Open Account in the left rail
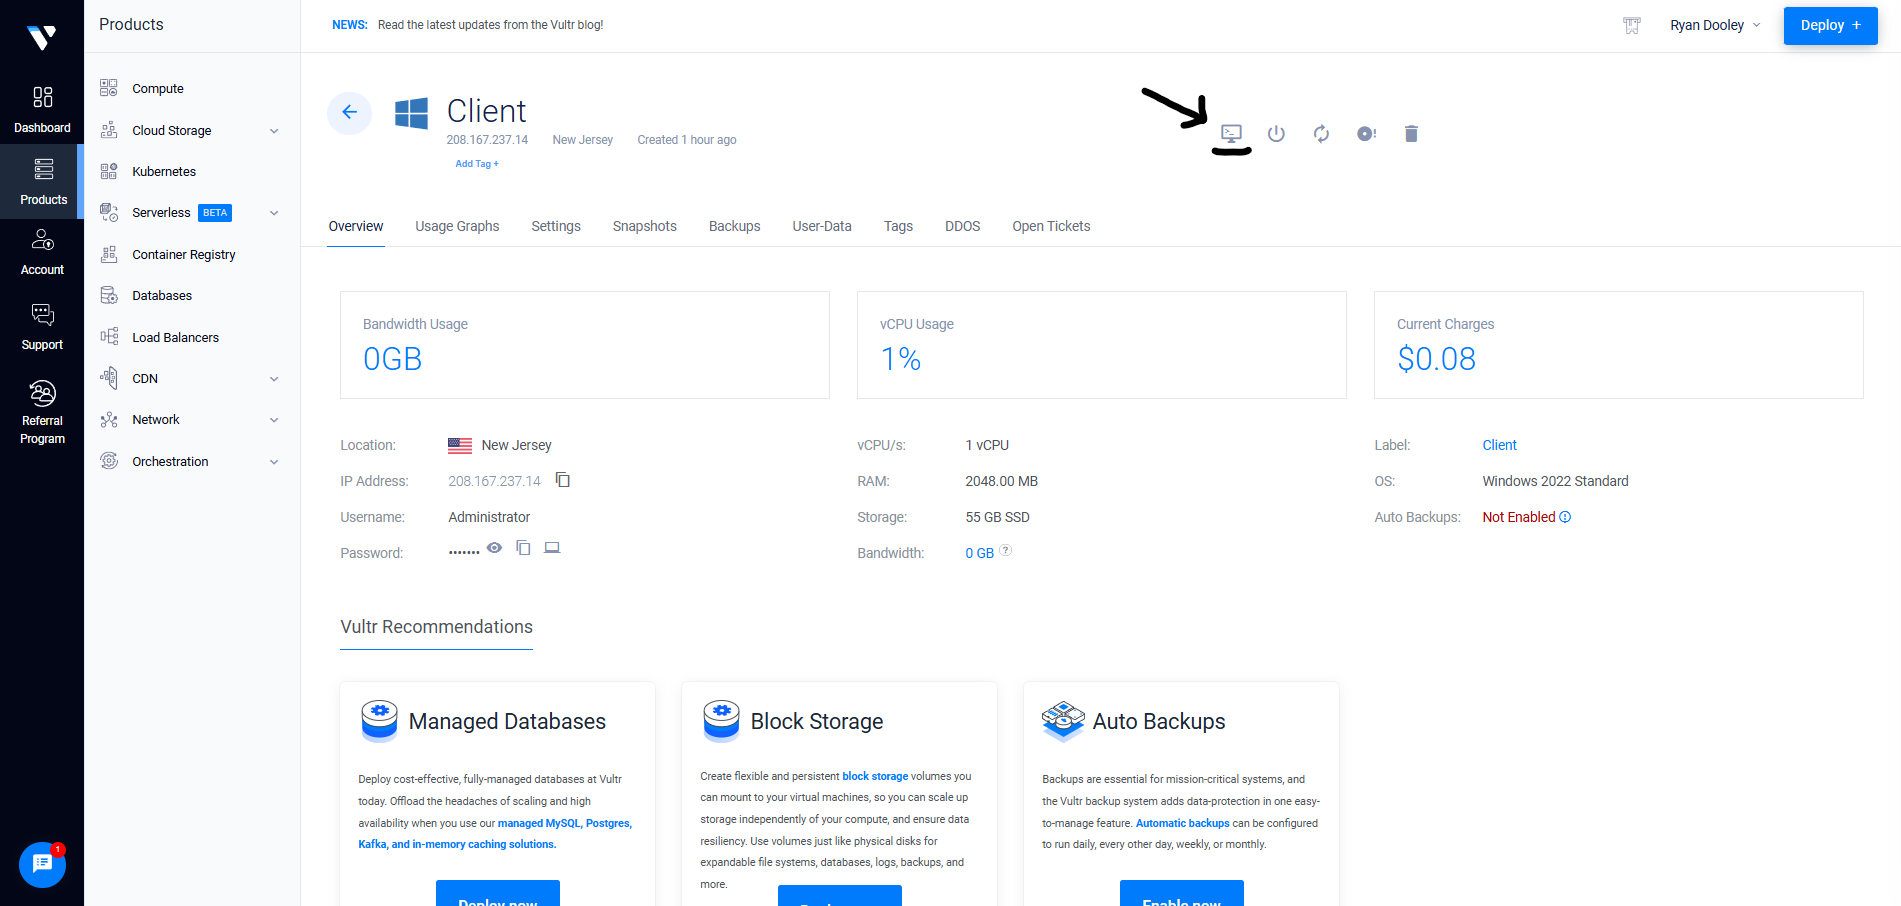Screen dimensions: 1901x906 coord(42,252)
